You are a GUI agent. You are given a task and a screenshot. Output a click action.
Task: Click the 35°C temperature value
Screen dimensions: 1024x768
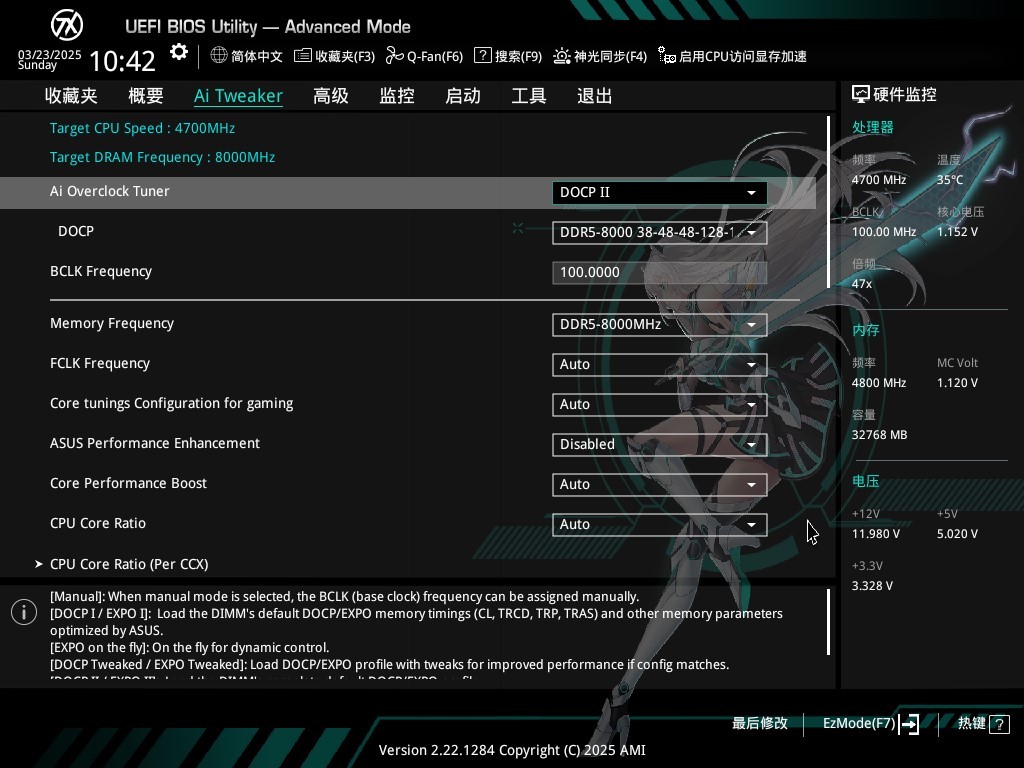click(x=950, y=180)
